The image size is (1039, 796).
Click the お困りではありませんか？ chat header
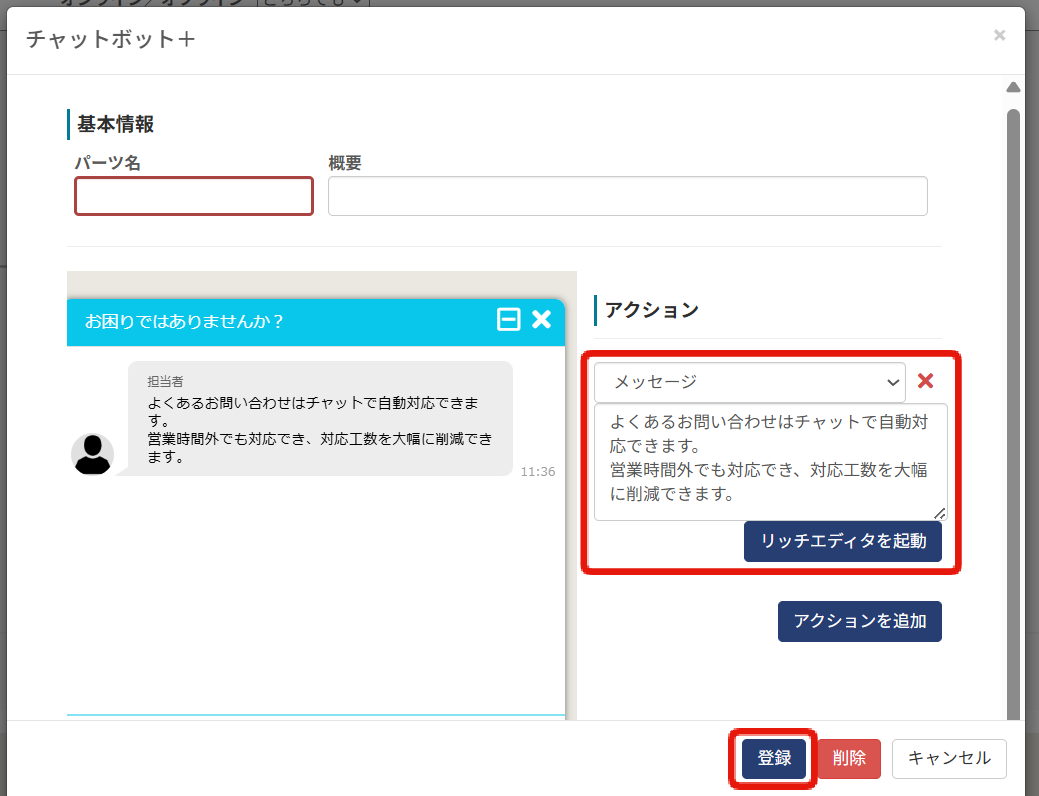pyautogui.click(x=185, y=321)
